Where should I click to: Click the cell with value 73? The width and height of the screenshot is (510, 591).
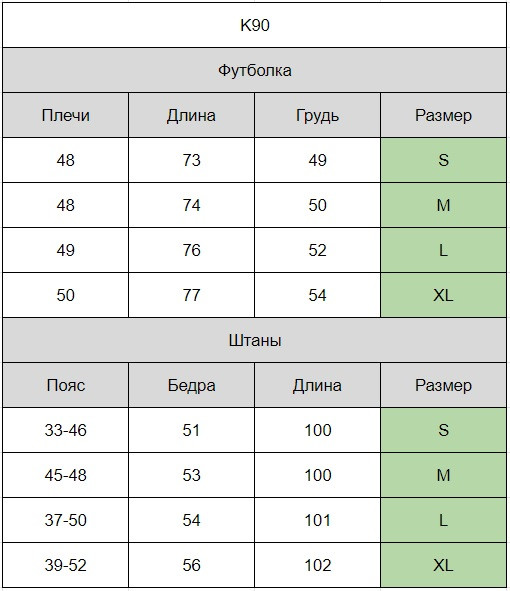click(191, 160)
